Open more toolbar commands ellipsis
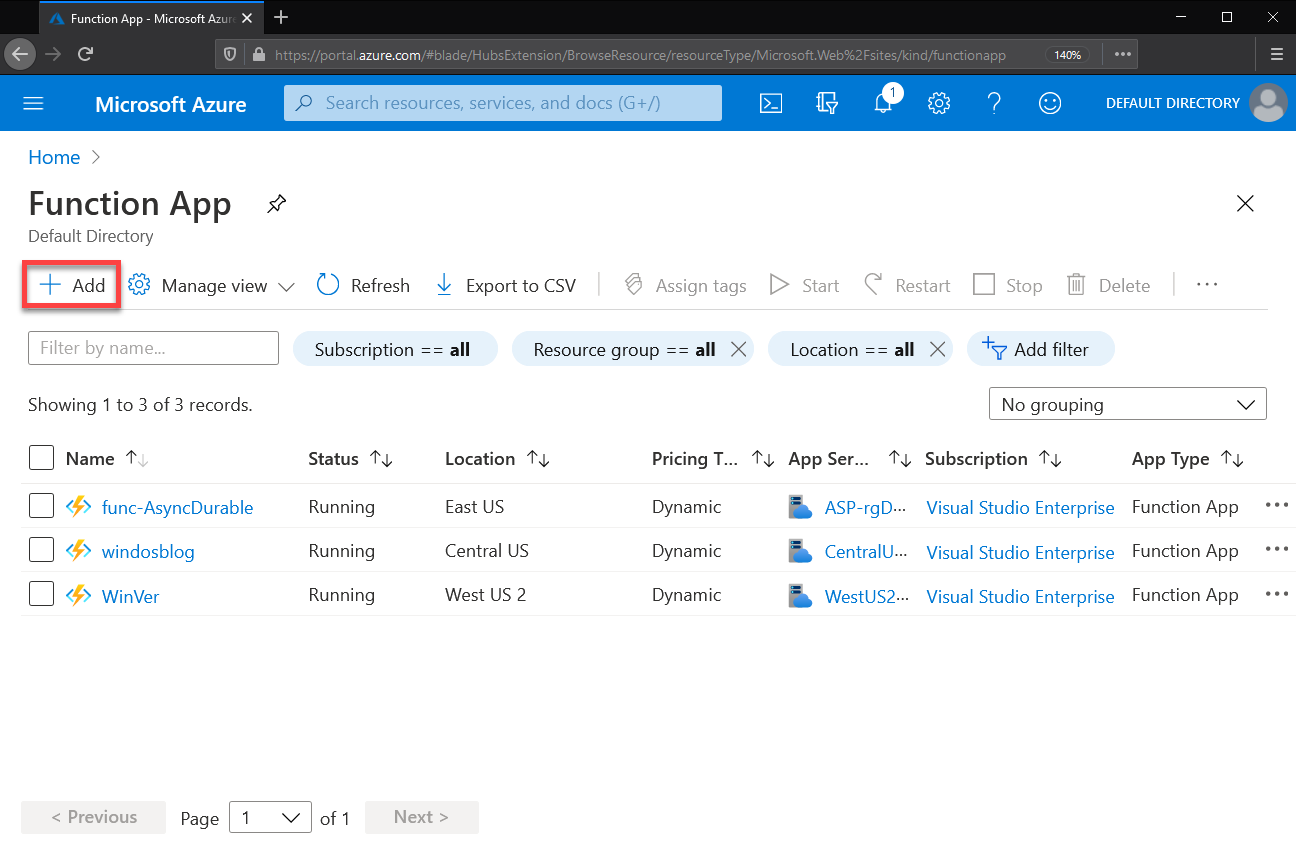 [x=1207, y=285]
